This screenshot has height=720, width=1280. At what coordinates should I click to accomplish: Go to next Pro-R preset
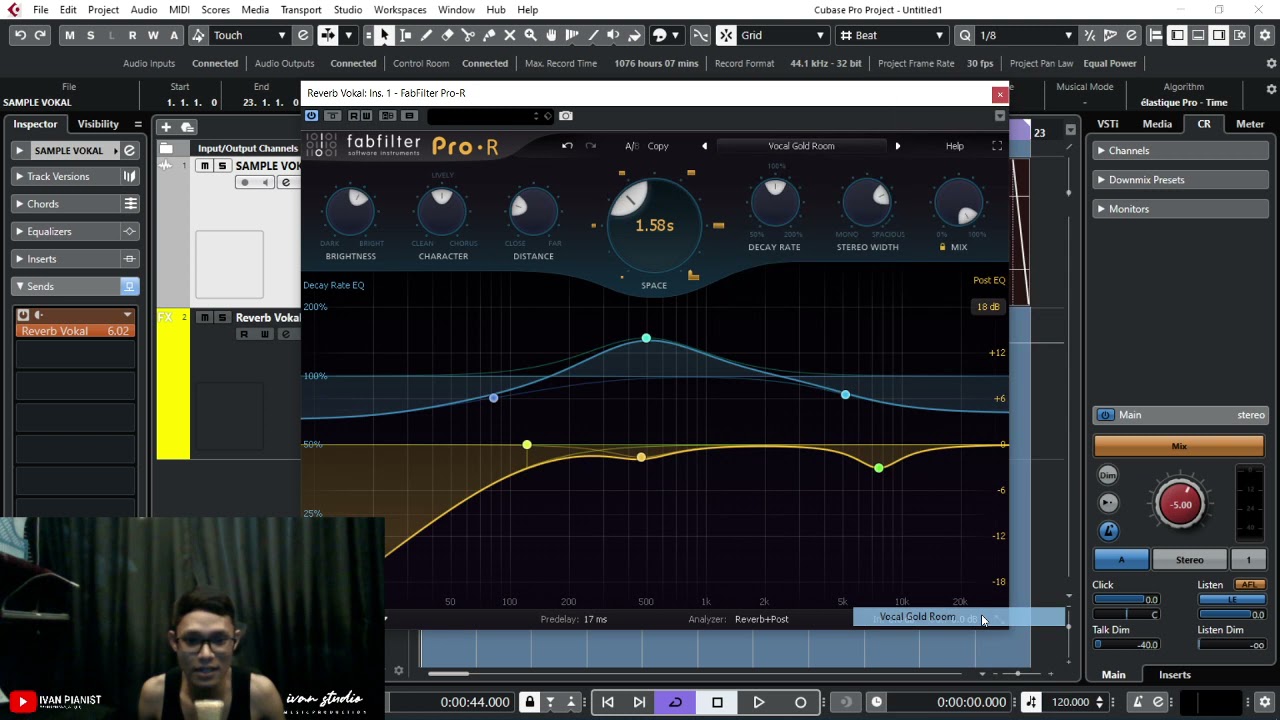(897, 146)
